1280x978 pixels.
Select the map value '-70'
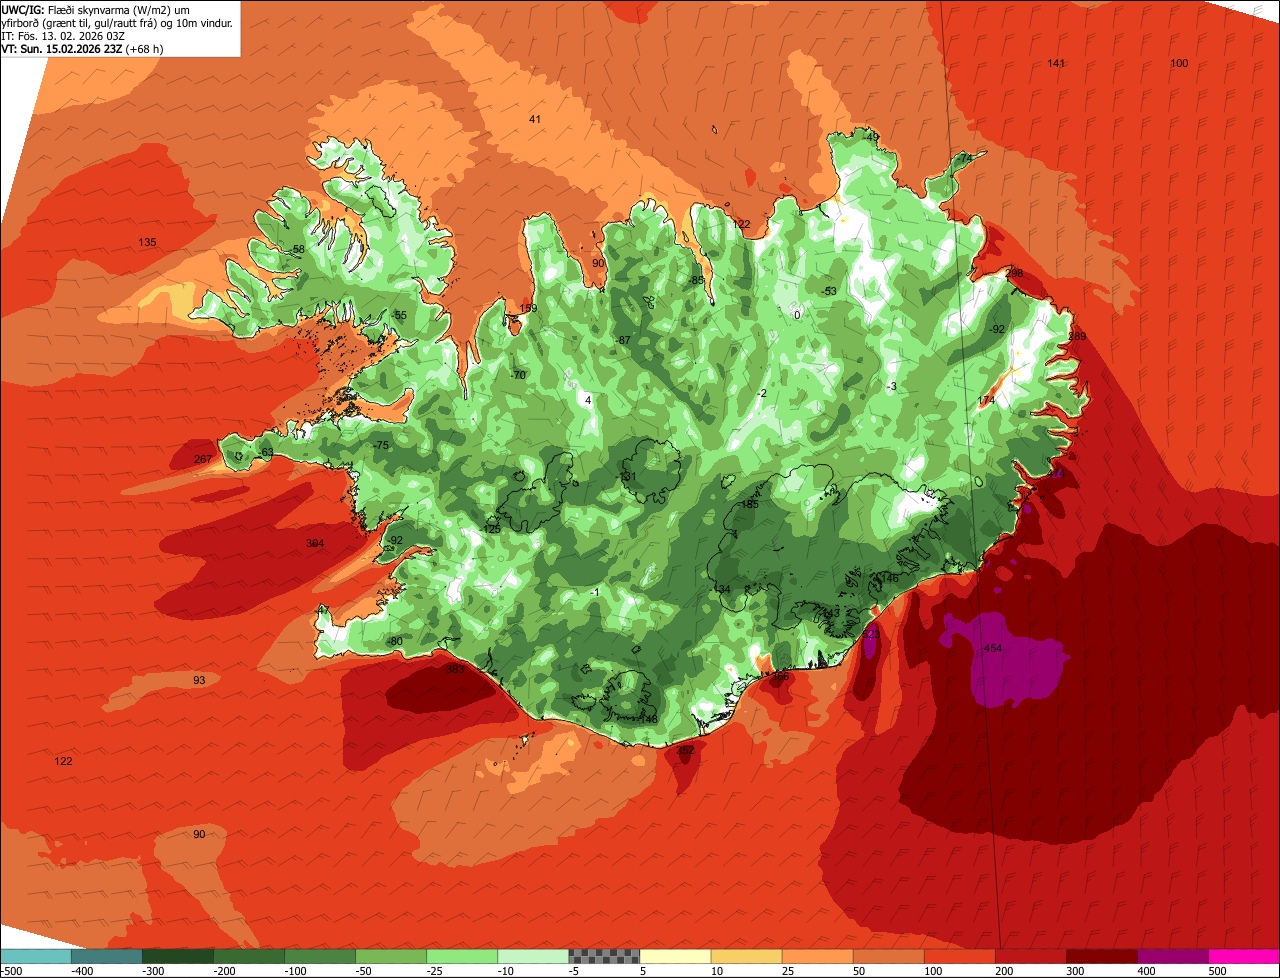[517, 376]
